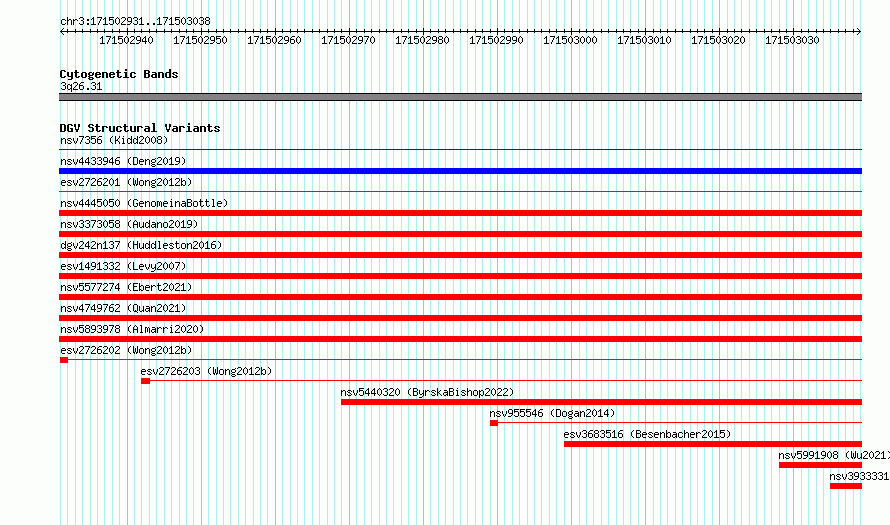This screenshot has height=525, width=890.
Task: Click nsv5577274 (Ebert2021) label
Action: pos(126,287)
